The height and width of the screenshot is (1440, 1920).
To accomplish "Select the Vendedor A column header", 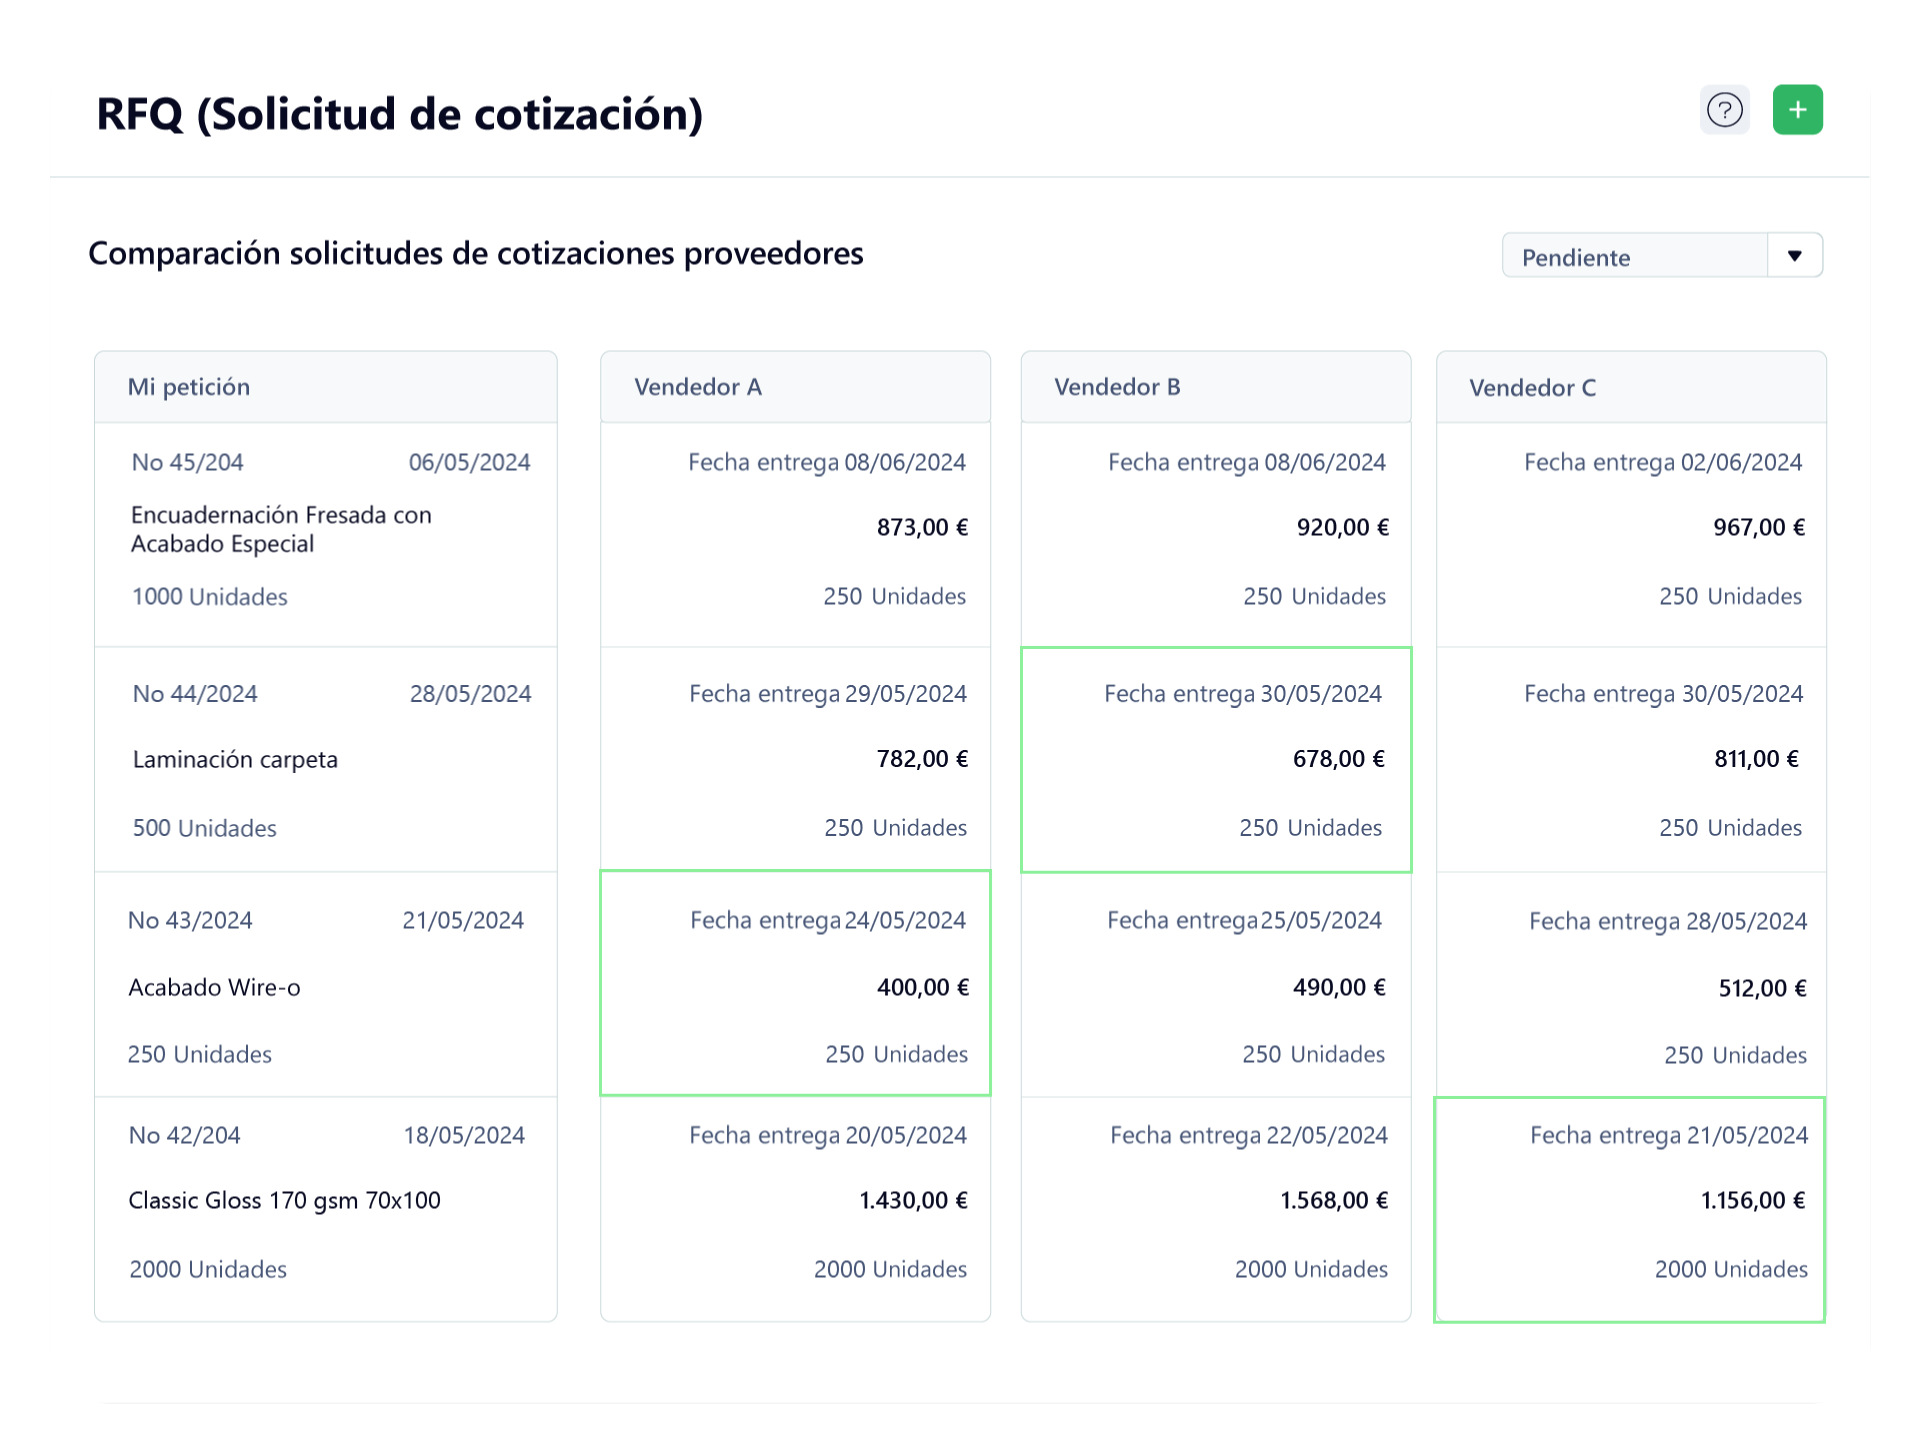I will 795,387.
